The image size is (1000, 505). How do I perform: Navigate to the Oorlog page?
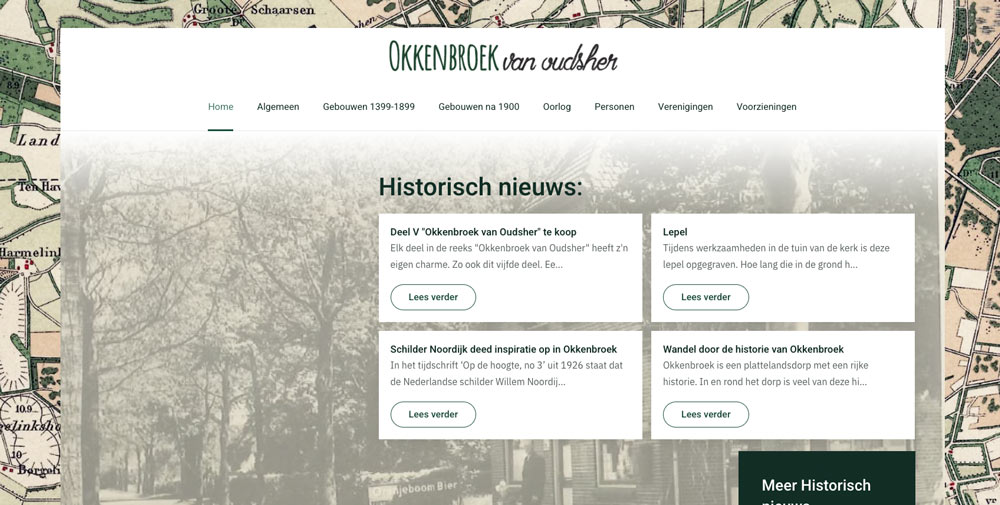click(557, 107)
